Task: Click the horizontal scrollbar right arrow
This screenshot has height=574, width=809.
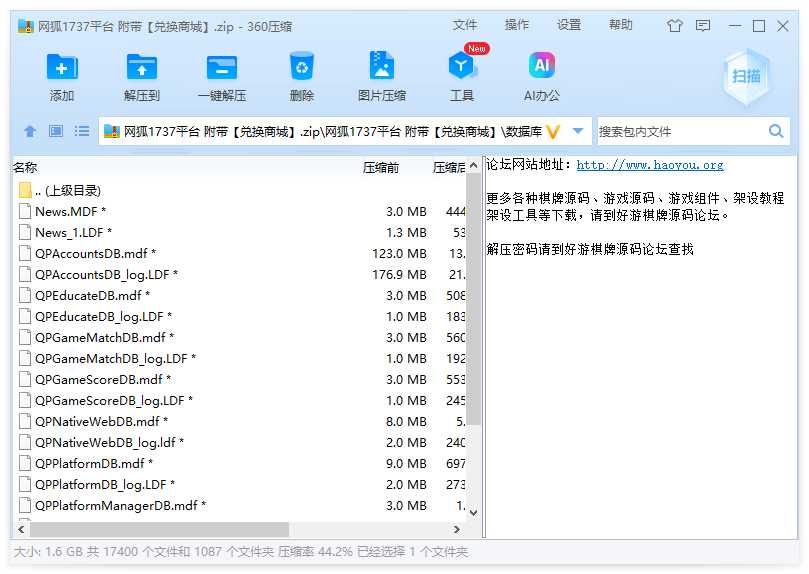Action: point(456,529)
